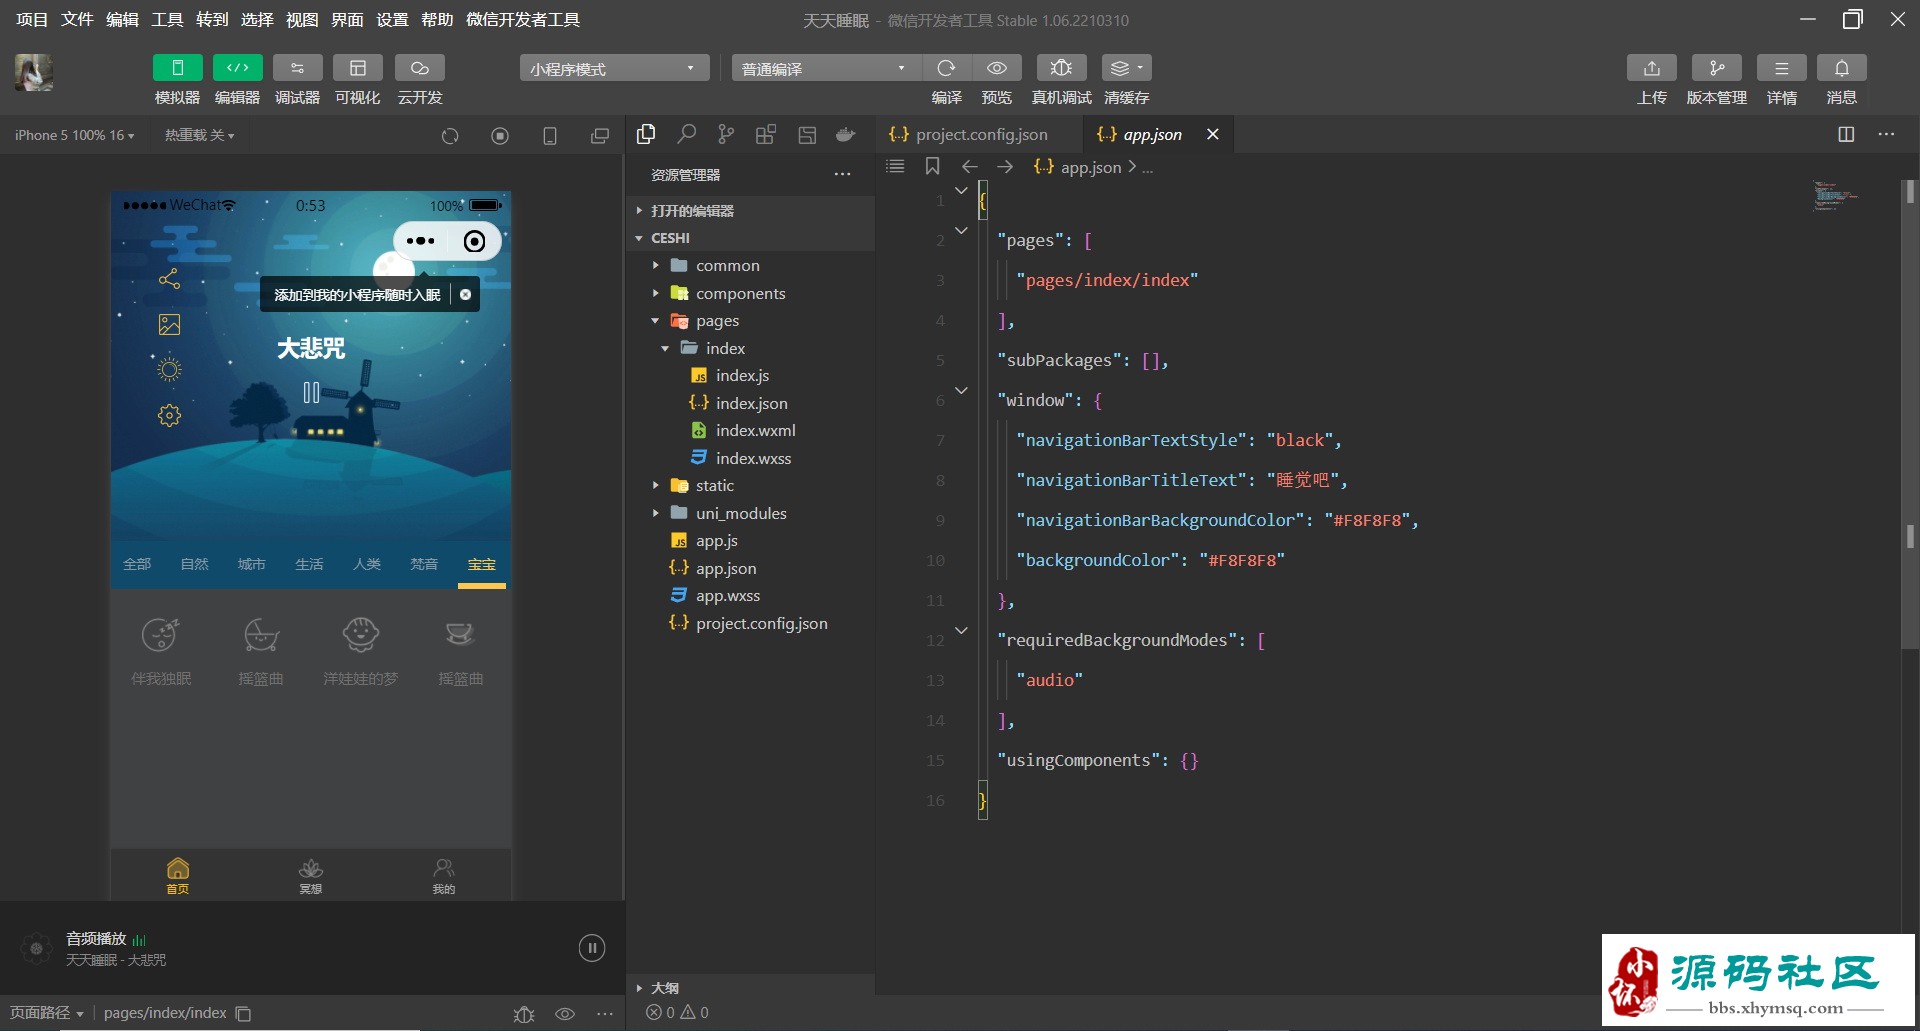
Task: Open the editor more actions ellipsis
Action: point(1886,134)
